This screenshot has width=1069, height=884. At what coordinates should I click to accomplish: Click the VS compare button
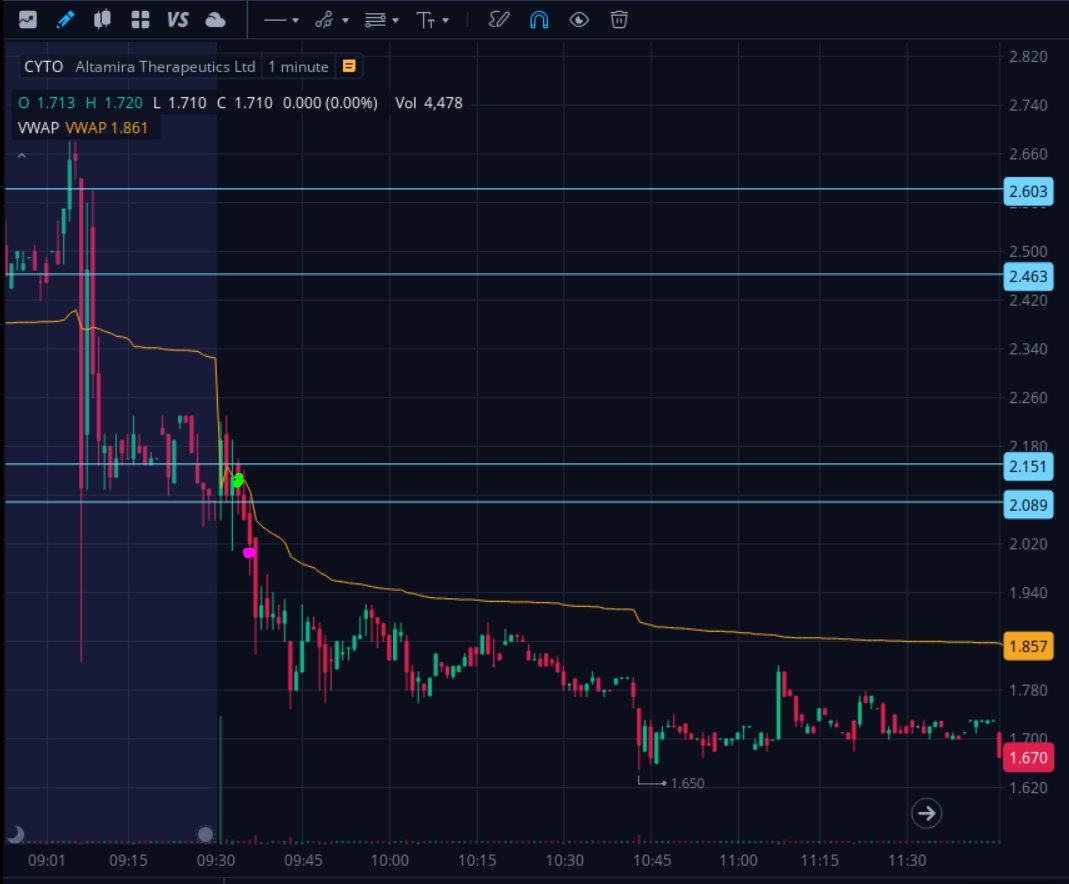pos(178,20)
